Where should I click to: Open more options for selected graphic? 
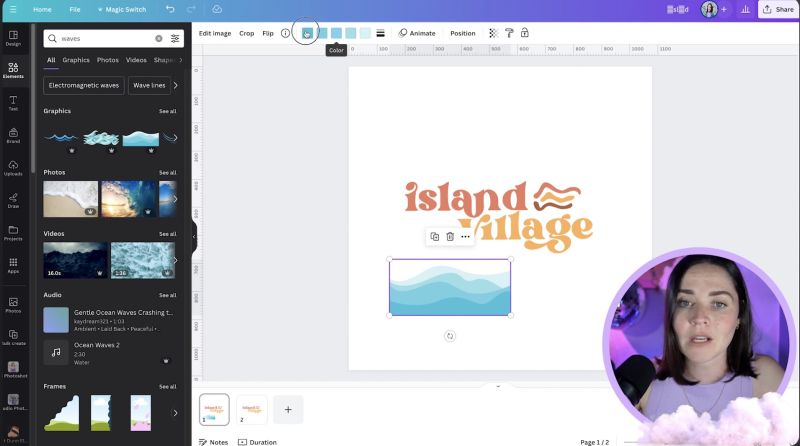465,236
